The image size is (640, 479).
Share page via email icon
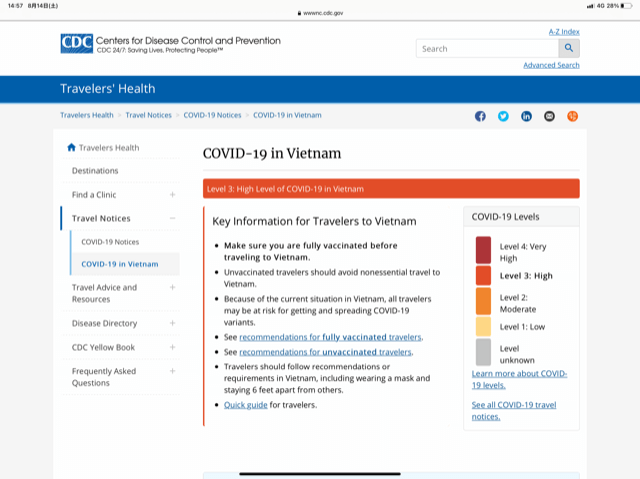pos(549,116)
